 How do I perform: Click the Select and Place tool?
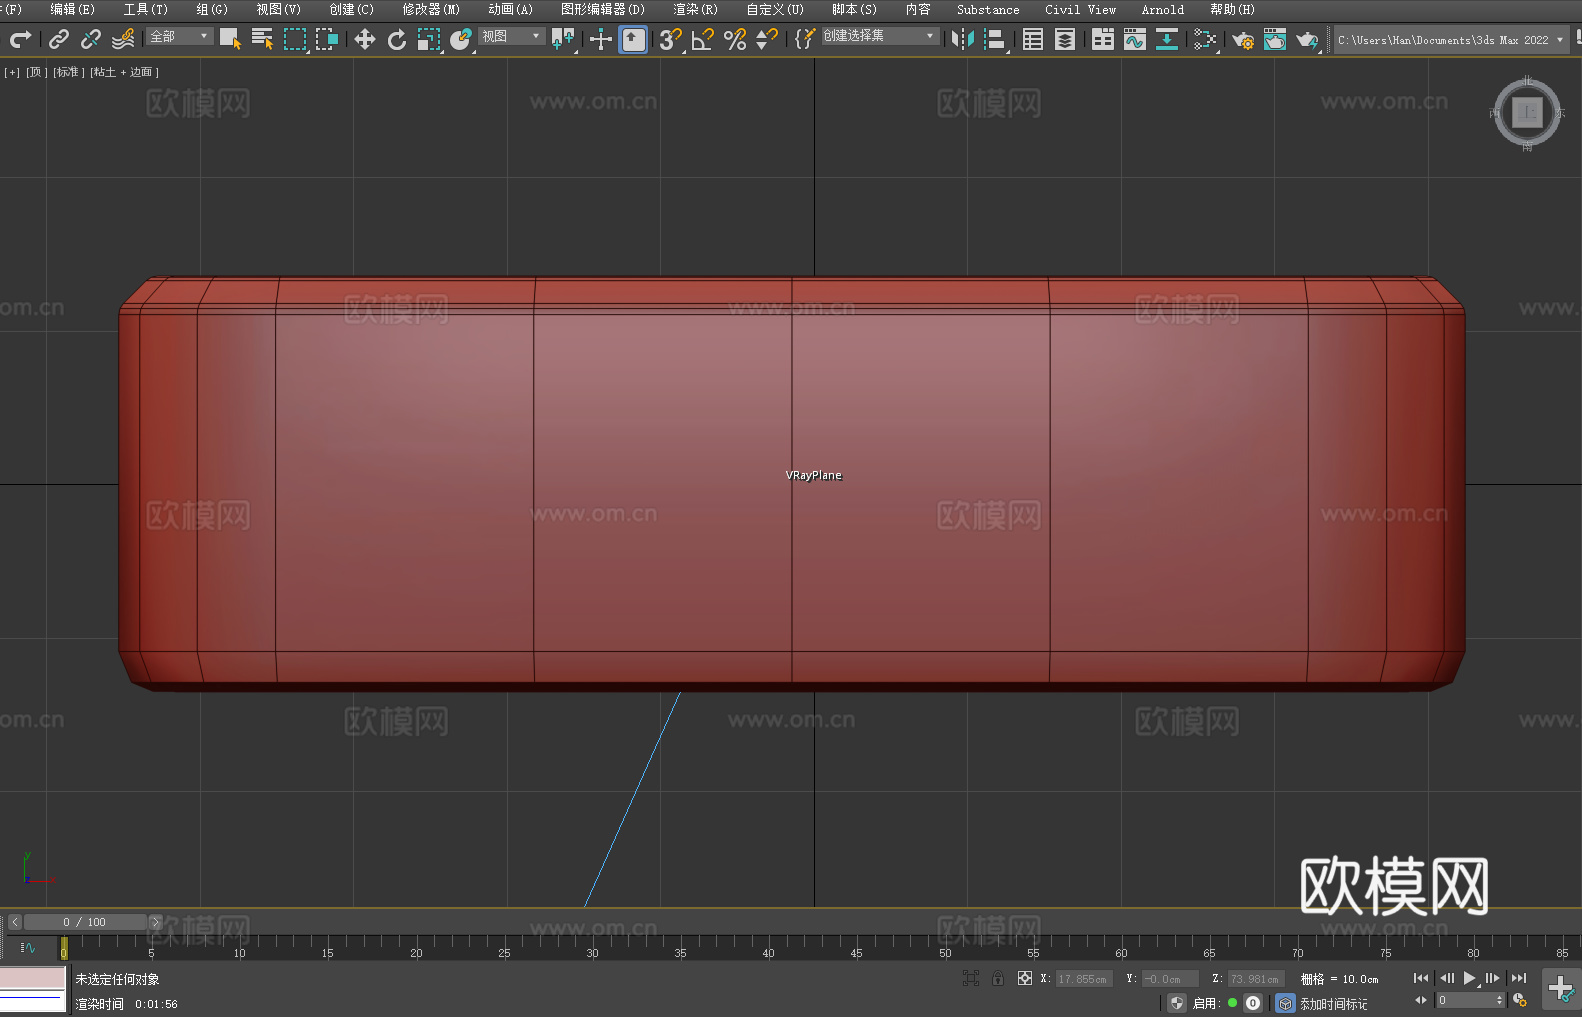click(461, 39)
